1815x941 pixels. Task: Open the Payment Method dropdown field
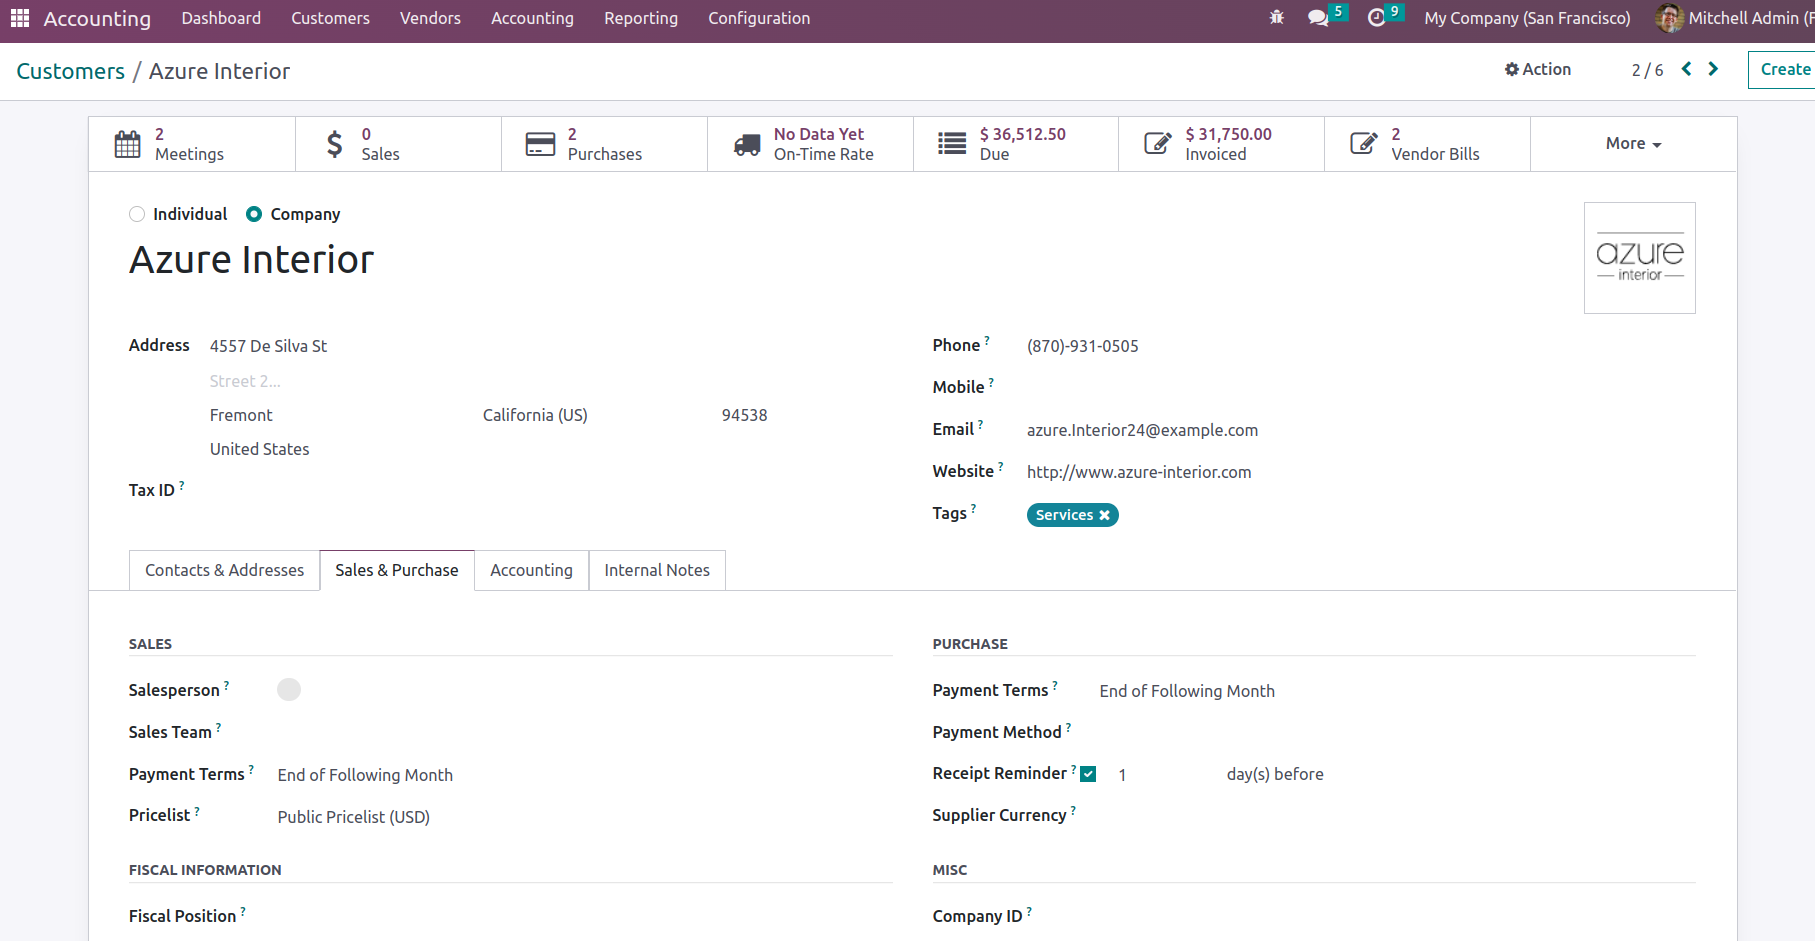click(x=1397, y=732)
